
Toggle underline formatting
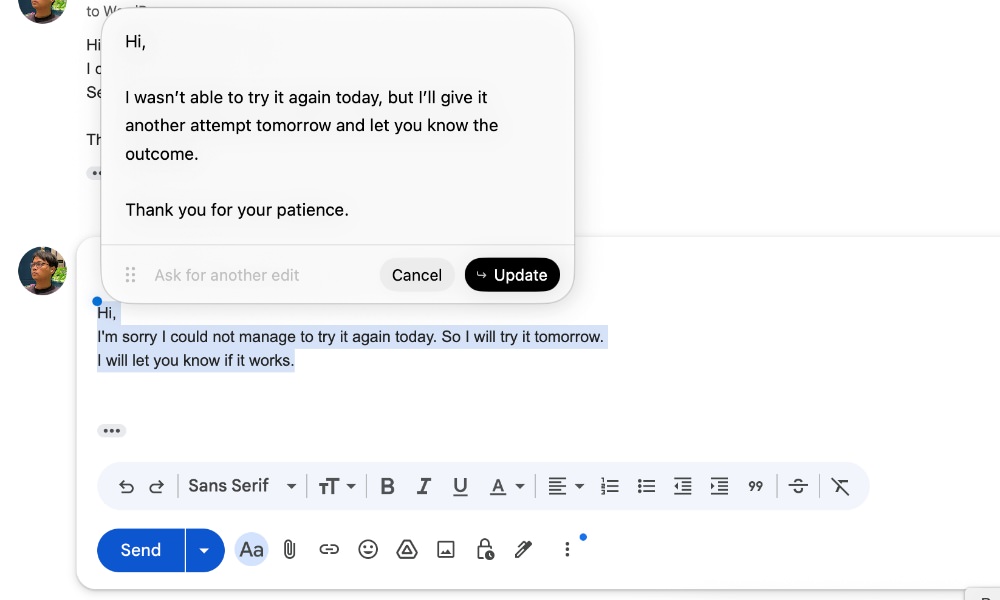[460, 485]
